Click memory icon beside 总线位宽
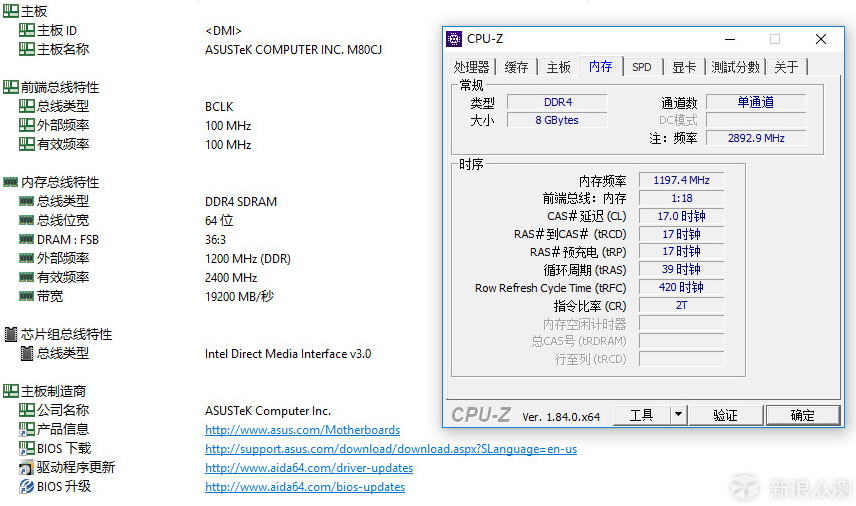 coord(27,220)
